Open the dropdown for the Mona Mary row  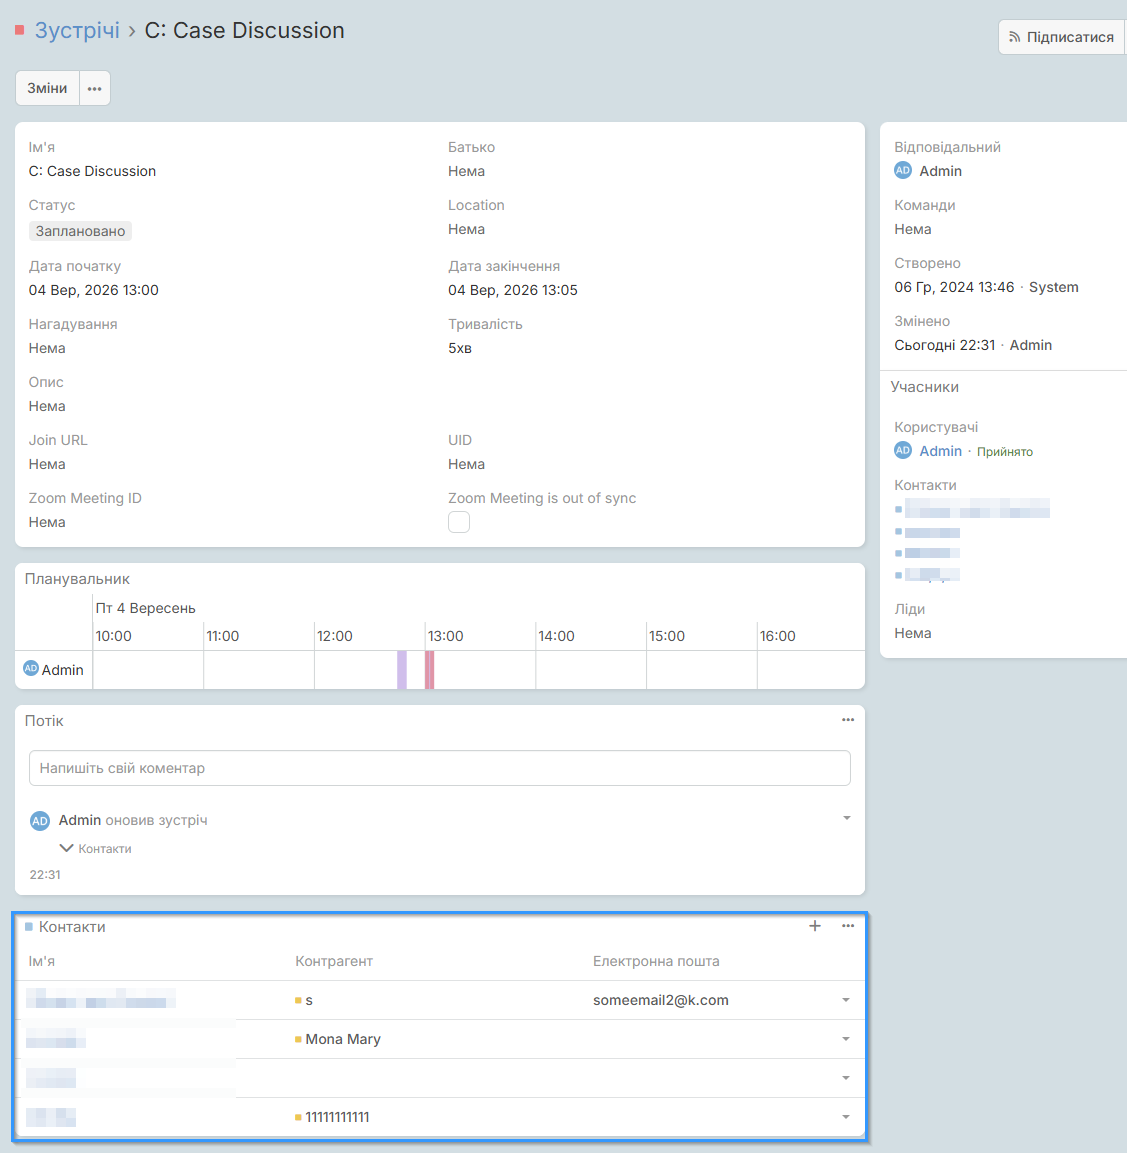(x=846, y=1039)
